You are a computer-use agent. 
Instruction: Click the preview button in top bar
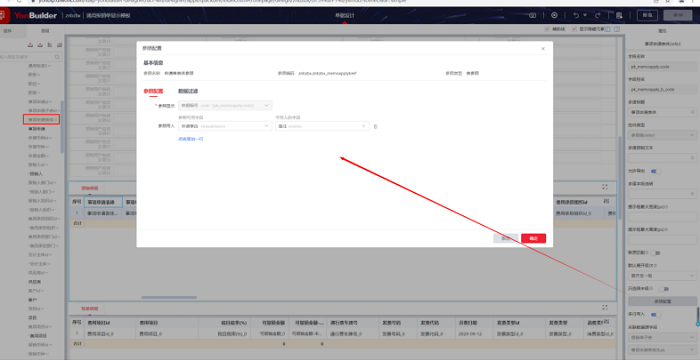647,15
